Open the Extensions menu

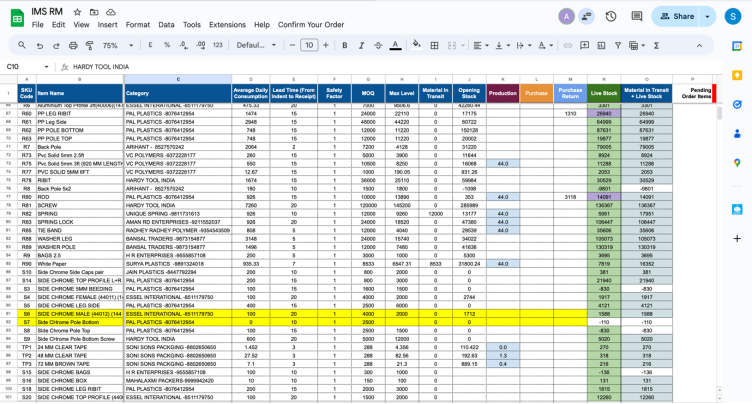click(227, 24)
